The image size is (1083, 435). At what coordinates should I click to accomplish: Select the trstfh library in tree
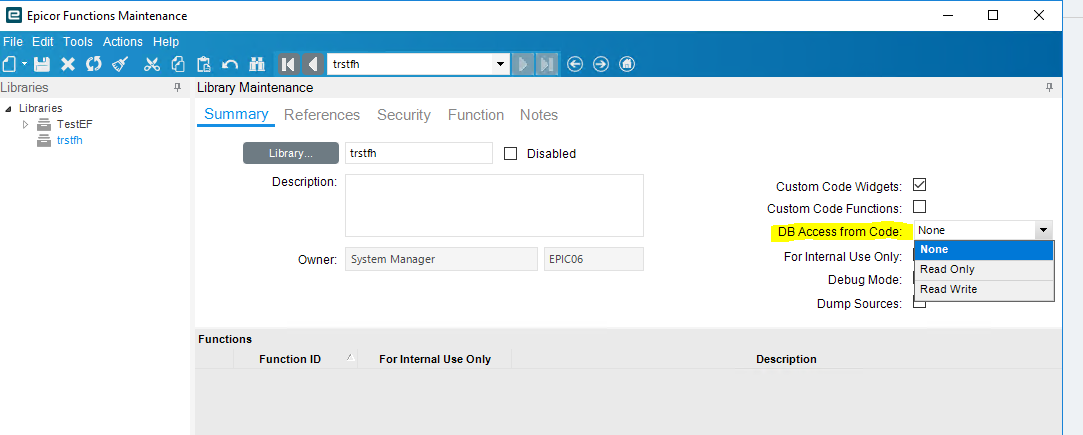70,140
